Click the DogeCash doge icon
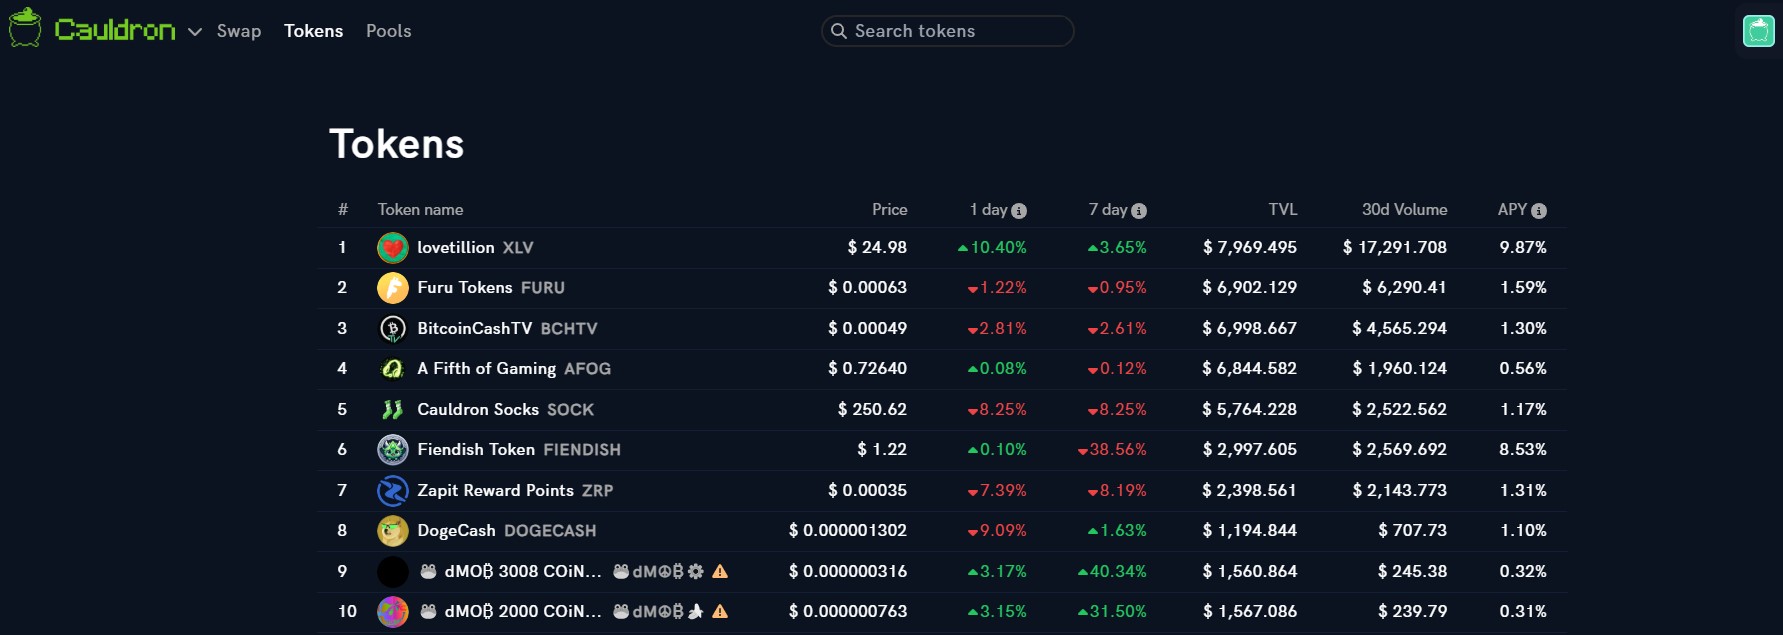 [x=393, y=531]
